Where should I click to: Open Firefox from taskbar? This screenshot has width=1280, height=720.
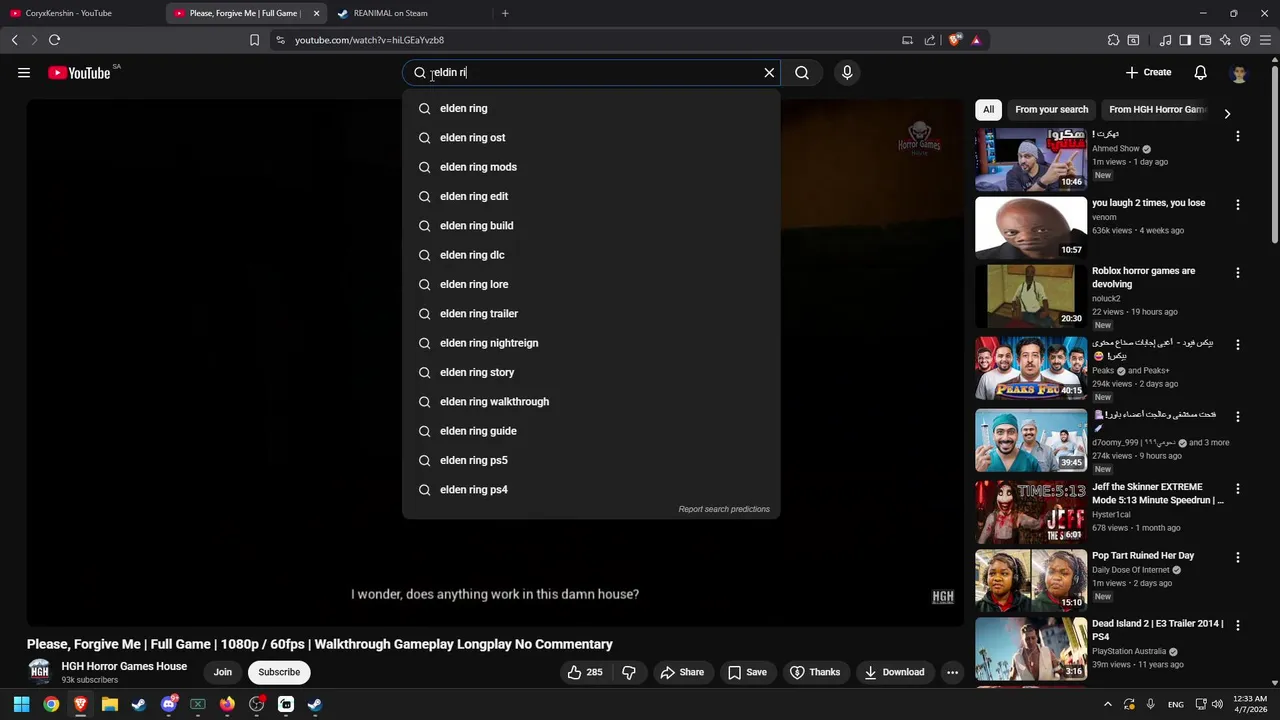coord(227,704)
